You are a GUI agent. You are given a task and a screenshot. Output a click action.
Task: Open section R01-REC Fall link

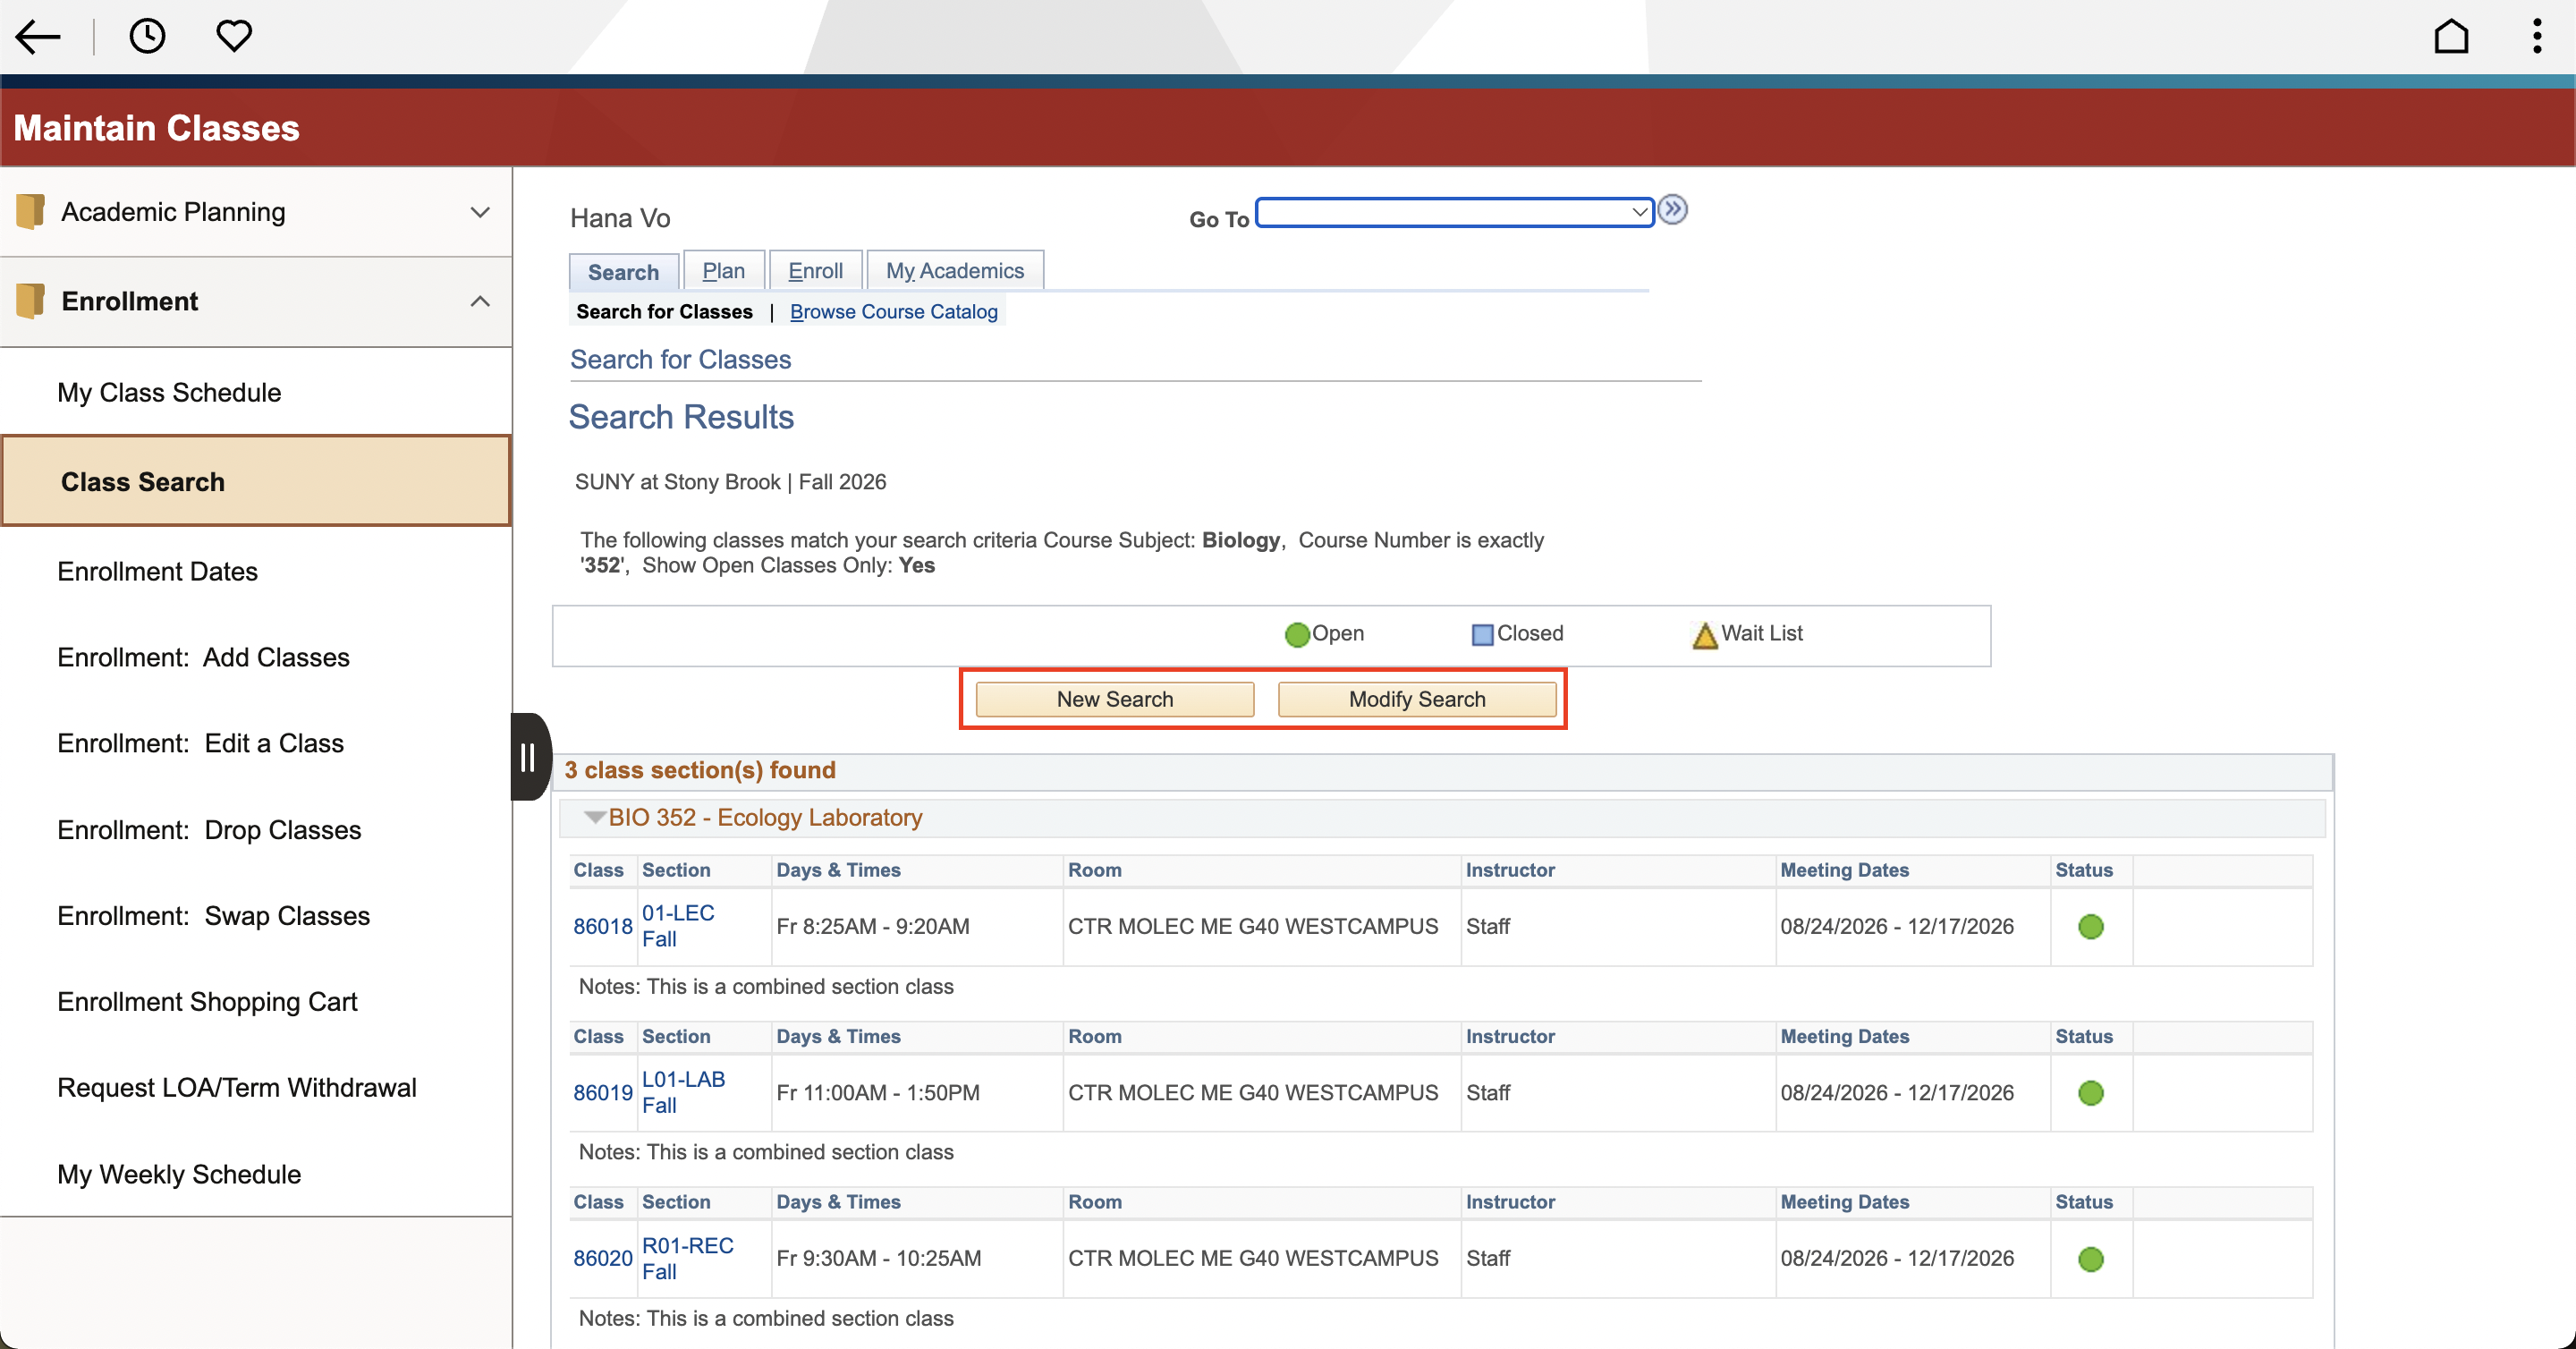(x=687, y=1258)
